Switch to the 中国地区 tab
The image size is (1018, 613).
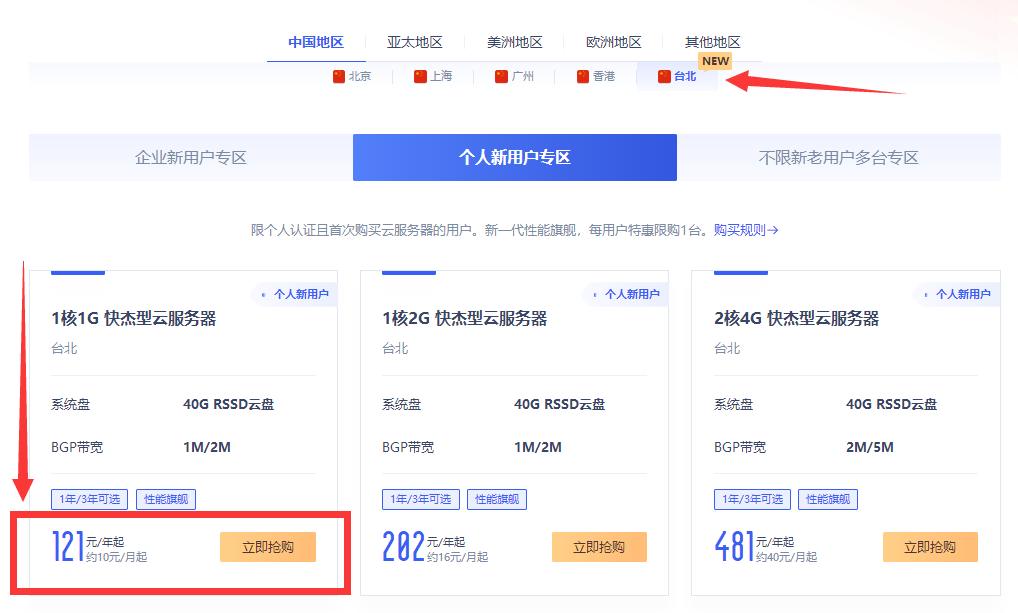click(316, 42)
